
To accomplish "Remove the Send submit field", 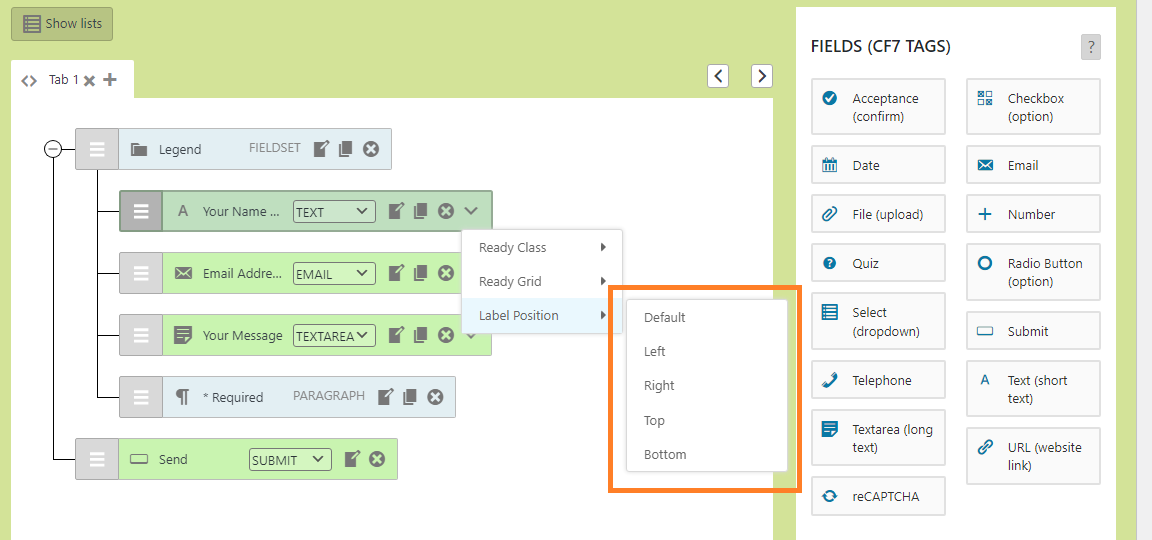I will pyautogui.click(x=377, y=459).
